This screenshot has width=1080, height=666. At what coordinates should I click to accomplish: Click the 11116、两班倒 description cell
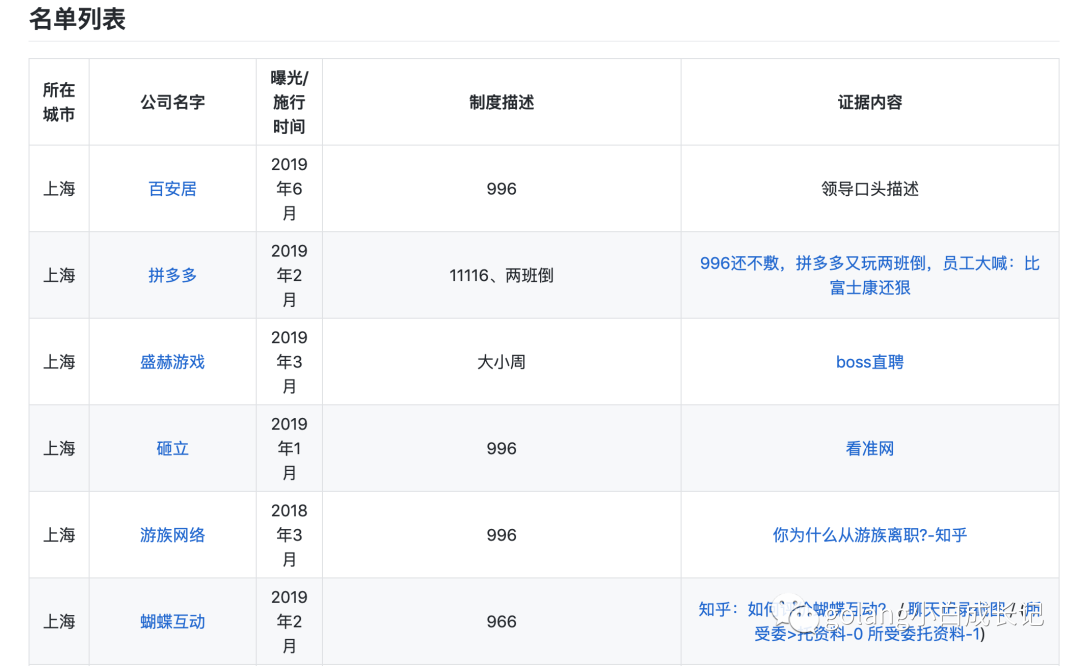click(501, 275)
